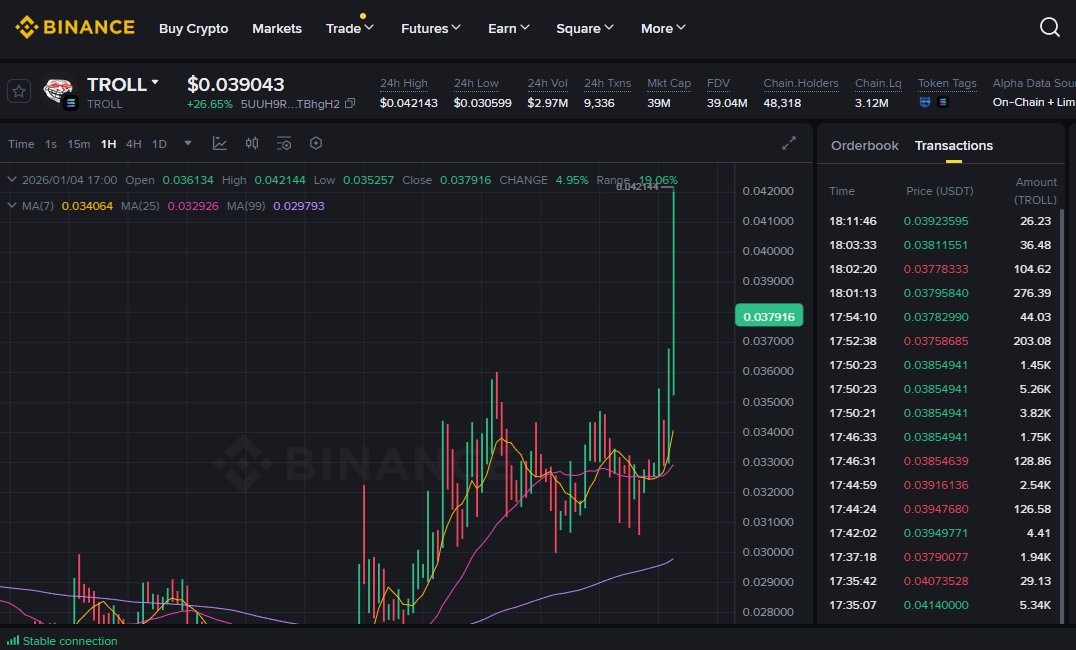Click the 24h High label
The width and height of the screenshot is (1076, 650).
click(x=404, y=83)
